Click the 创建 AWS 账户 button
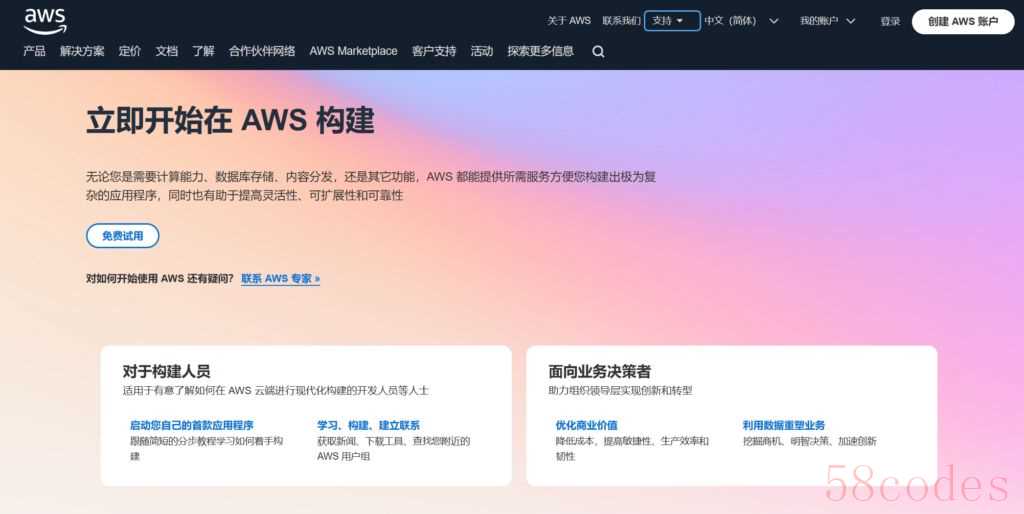Image resolution: width=1024 pixels, height=514 pixels. 963,22
